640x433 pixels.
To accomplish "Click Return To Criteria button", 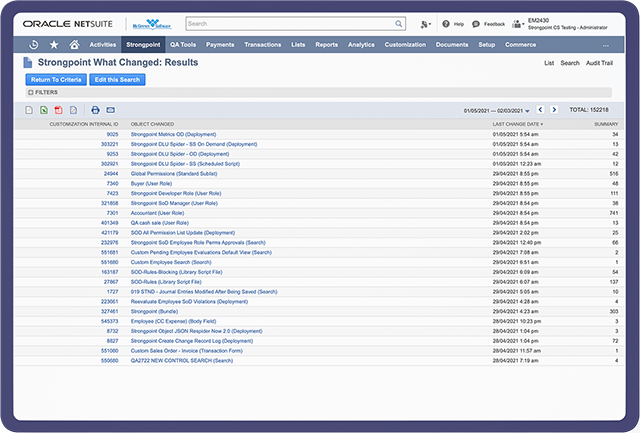I will [x=55, y=78].
